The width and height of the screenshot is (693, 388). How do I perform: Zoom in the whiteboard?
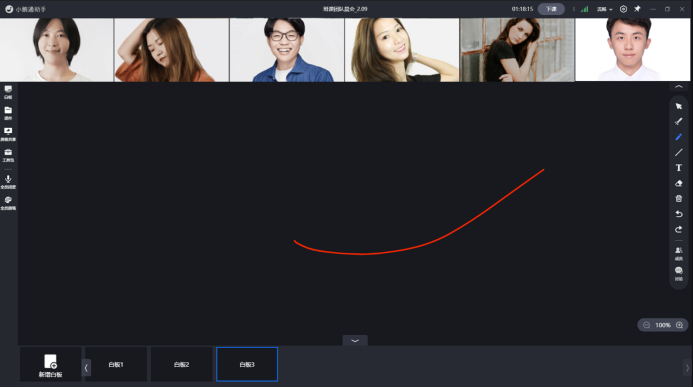click(680, 325)
